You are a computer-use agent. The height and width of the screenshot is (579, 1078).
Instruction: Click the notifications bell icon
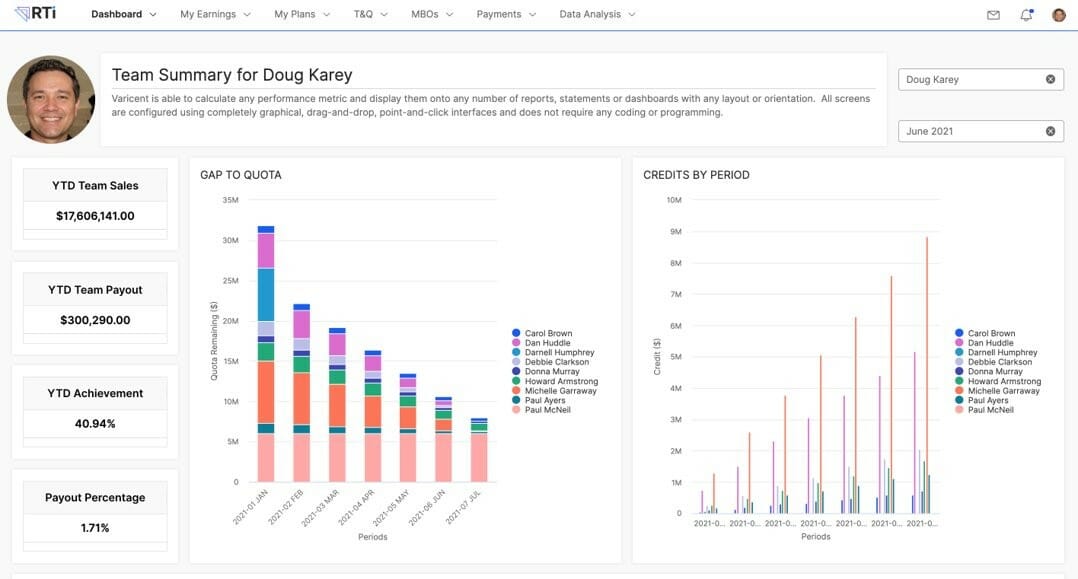click(x=1026, y=15)
